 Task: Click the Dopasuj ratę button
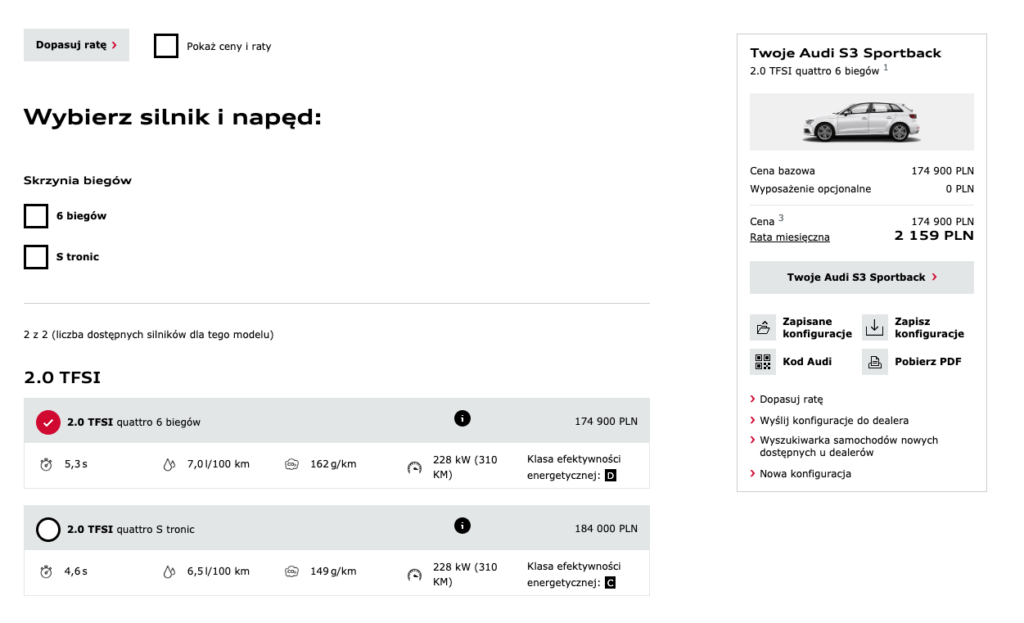[76, 45]
